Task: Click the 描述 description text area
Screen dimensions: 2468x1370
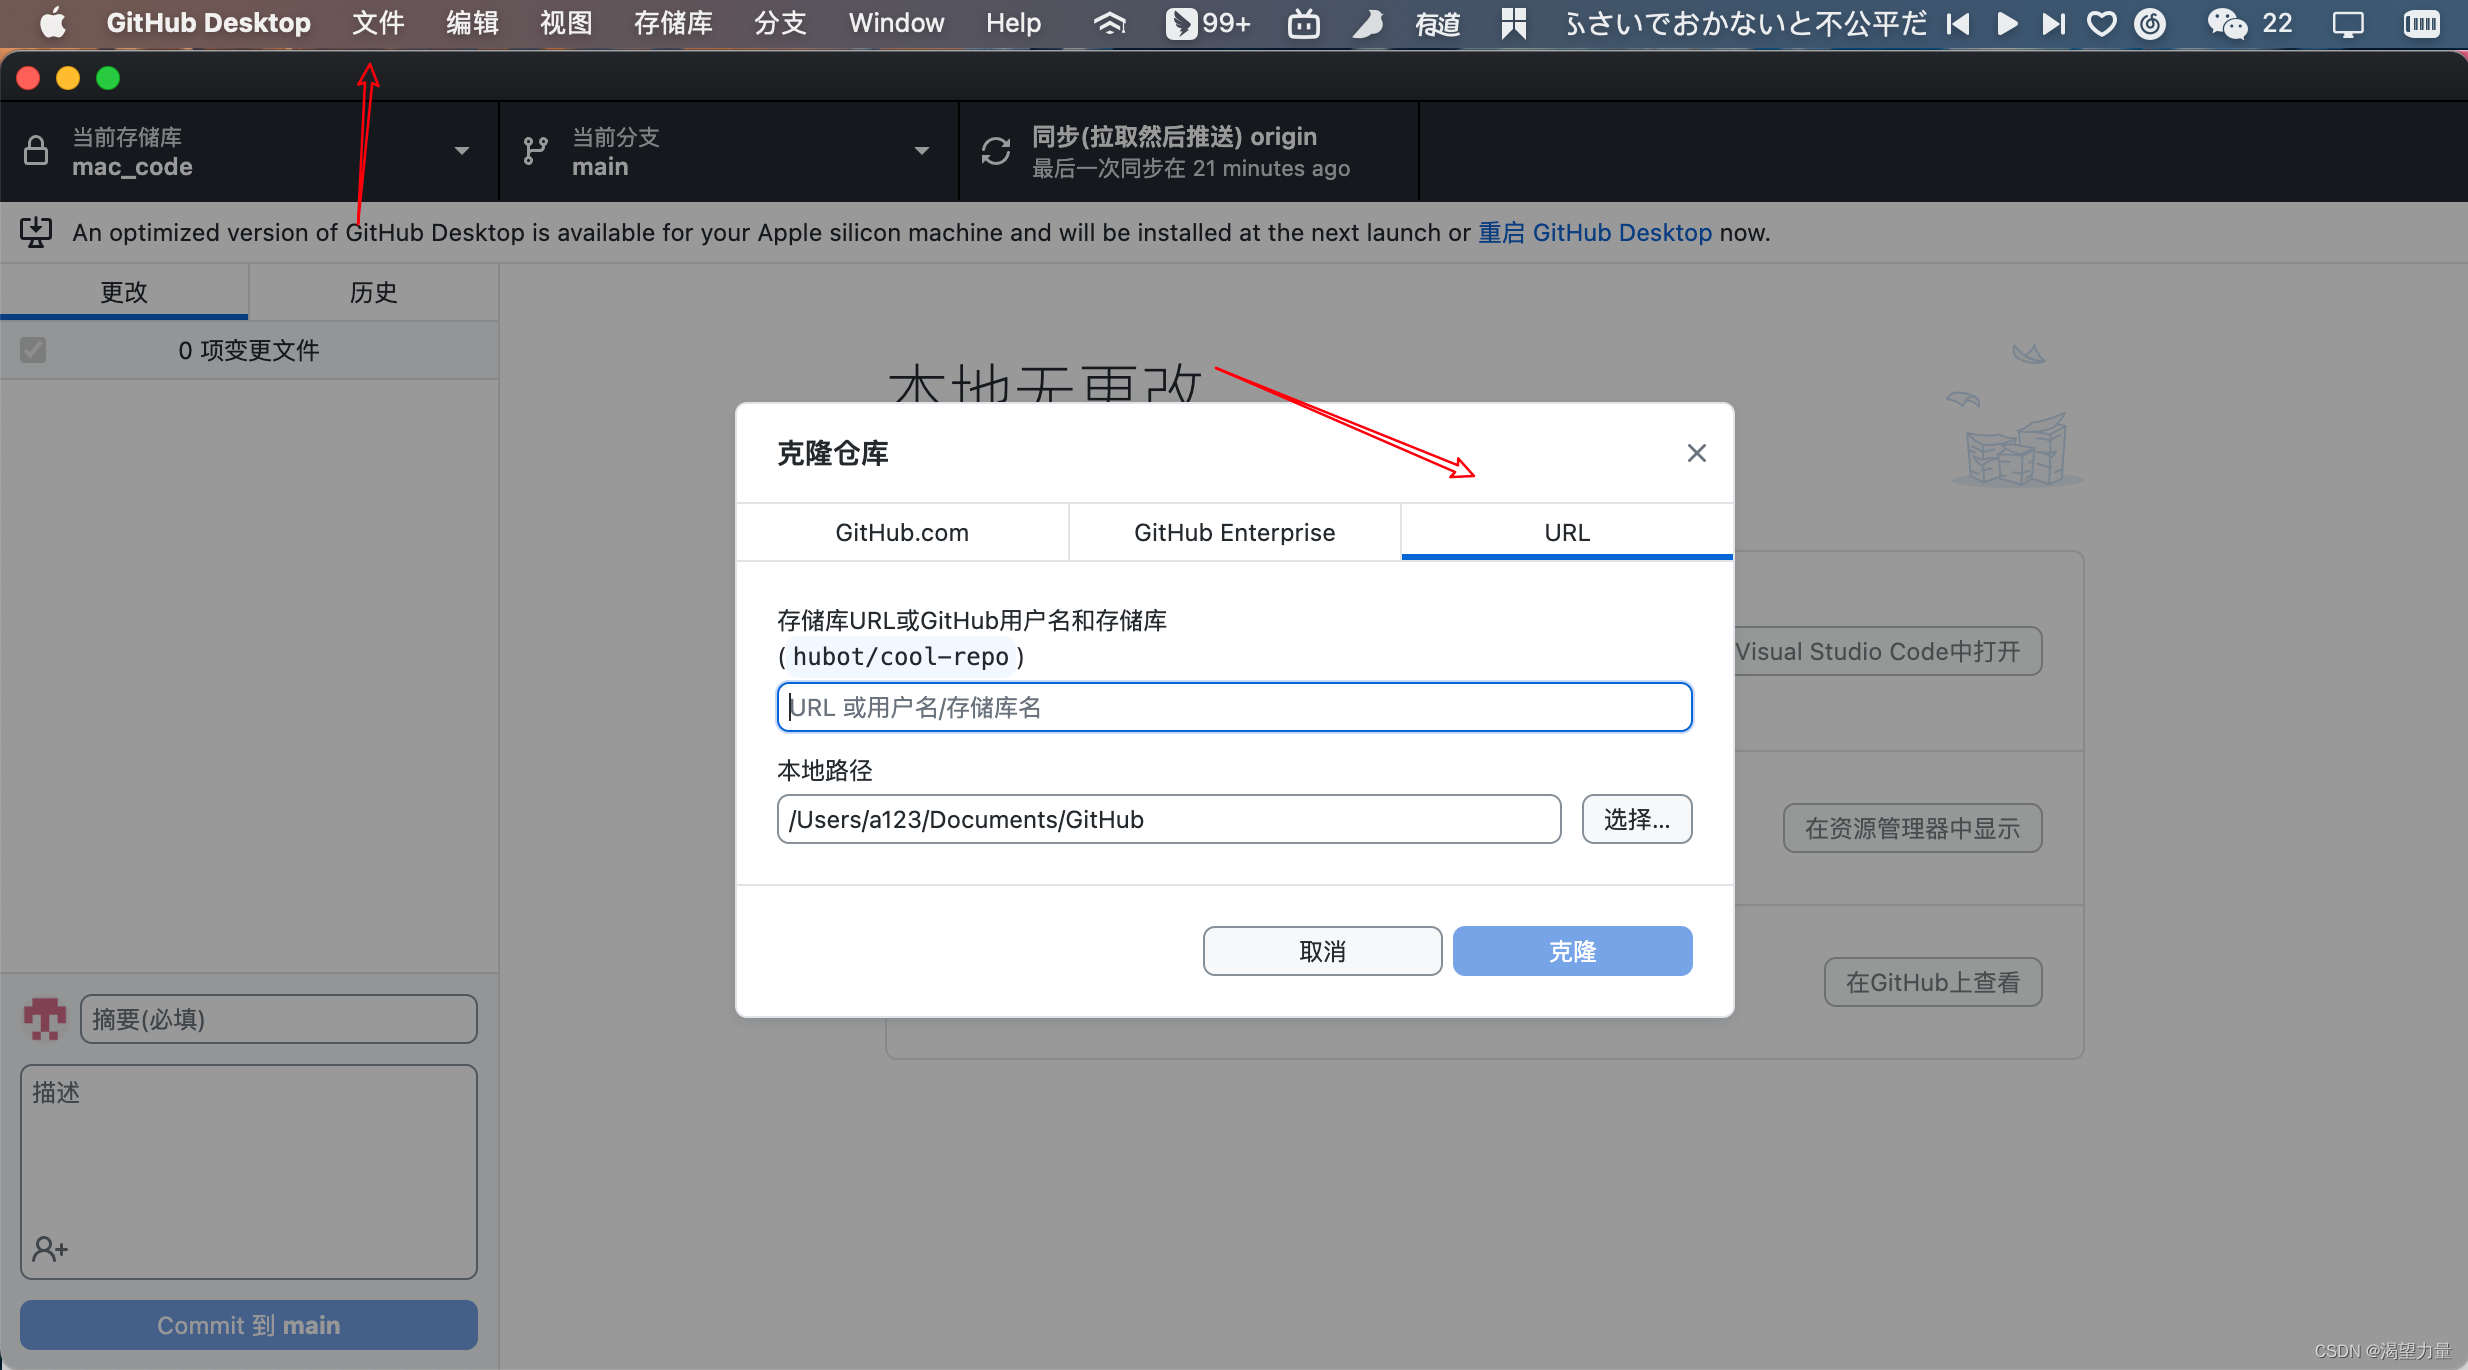Action: pos(249,1171)
